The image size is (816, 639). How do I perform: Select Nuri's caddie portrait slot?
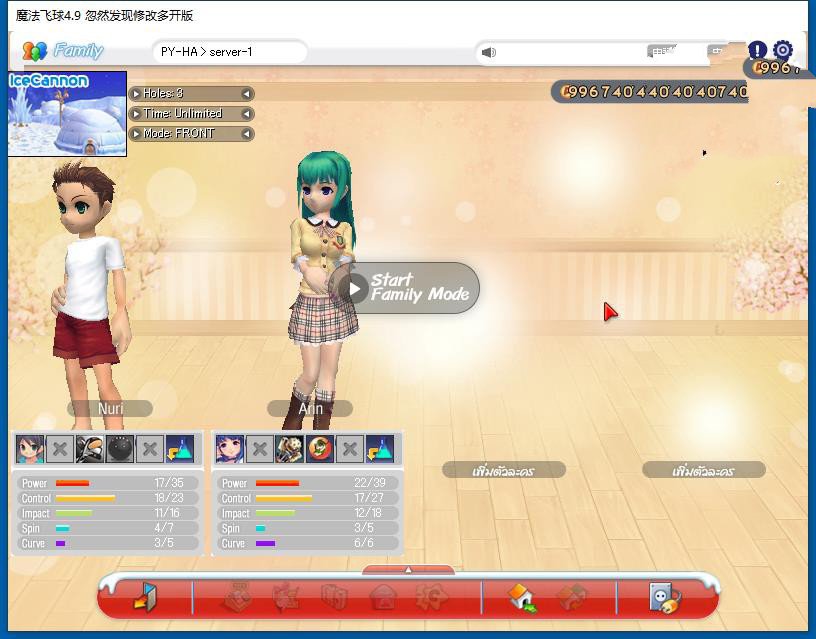pyautogui.click(x=30, y=449)
